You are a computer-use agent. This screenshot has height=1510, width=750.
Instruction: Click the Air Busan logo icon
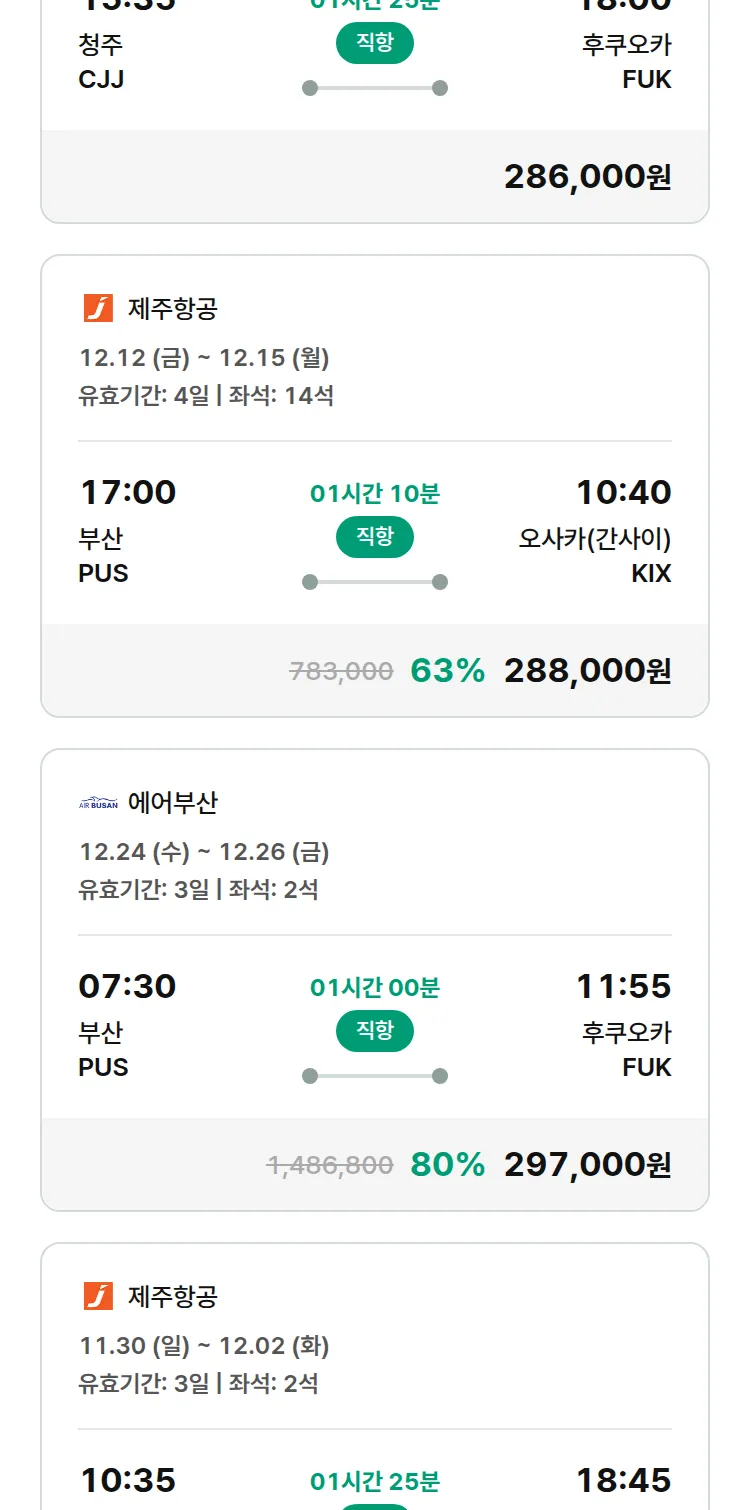click(x=98, y=803)
